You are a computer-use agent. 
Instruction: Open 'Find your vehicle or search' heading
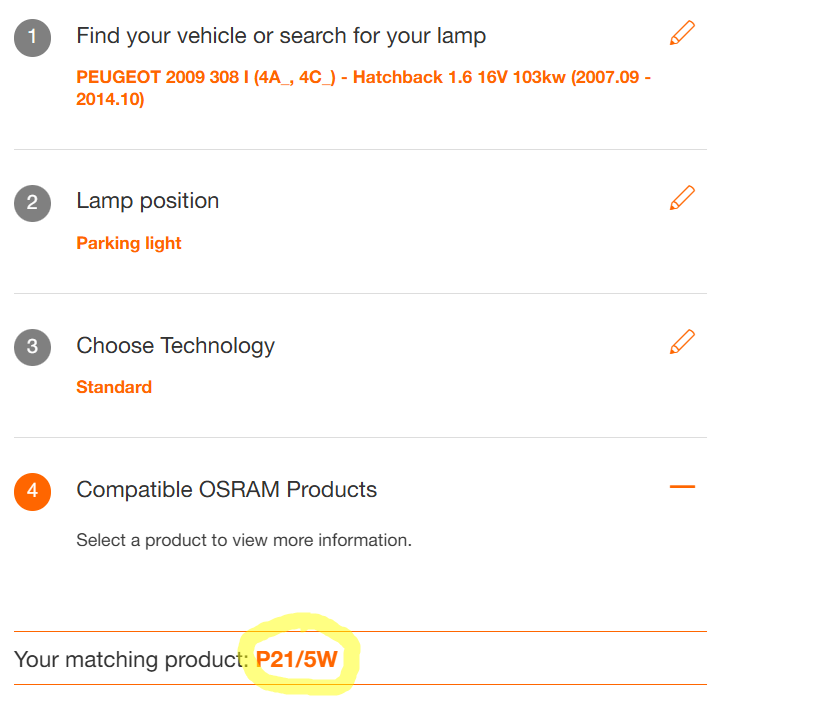pos(281,37)
